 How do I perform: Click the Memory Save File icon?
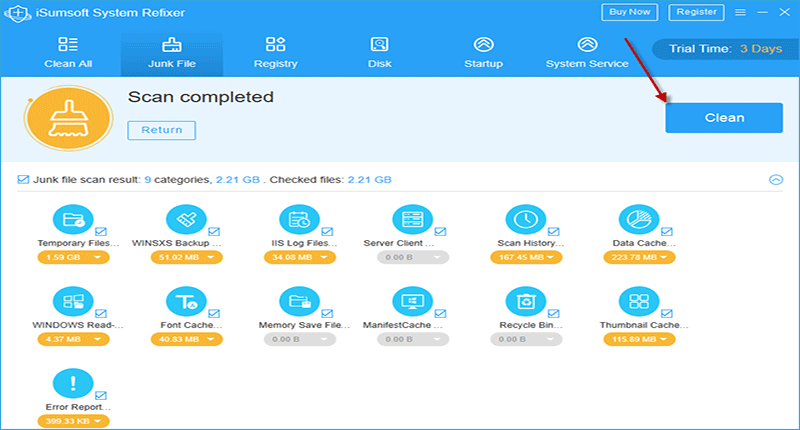pos(299,301)
